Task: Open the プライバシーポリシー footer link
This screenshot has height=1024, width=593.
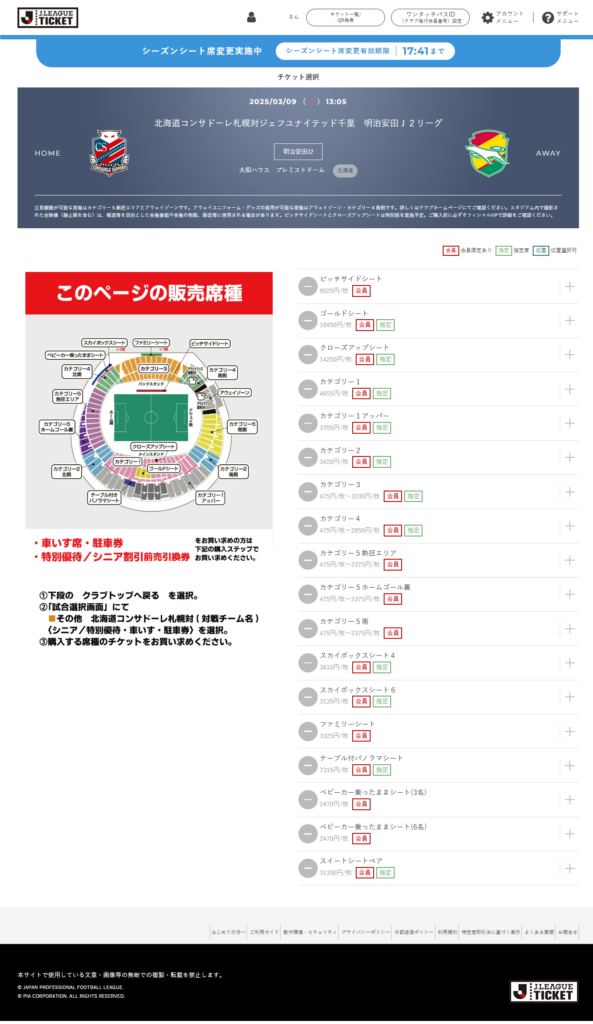Action: (365, 932)
